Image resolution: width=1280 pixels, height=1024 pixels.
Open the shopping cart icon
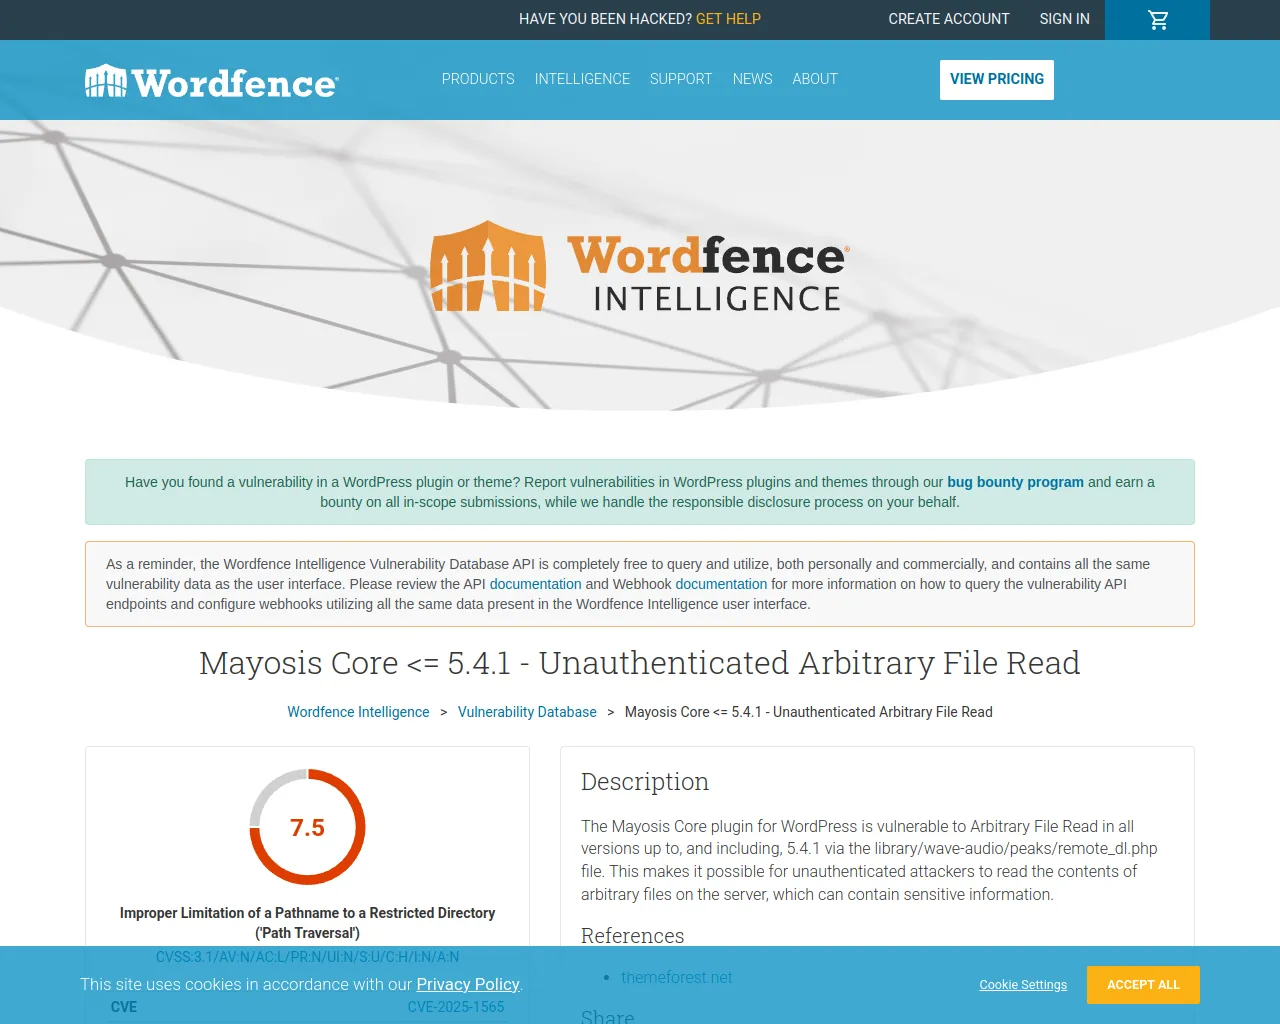point(1158,20)
